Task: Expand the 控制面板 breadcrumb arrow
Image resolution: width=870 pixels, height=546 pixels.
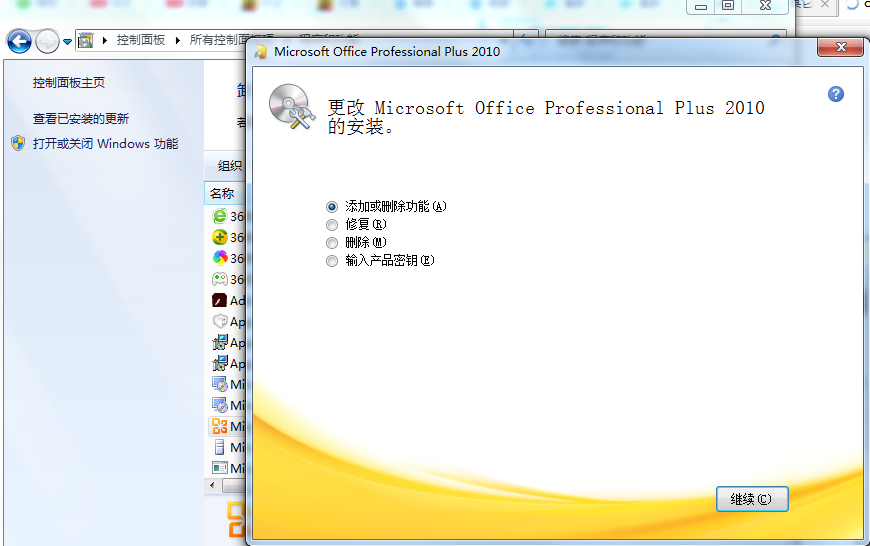Action: [180, 41]
